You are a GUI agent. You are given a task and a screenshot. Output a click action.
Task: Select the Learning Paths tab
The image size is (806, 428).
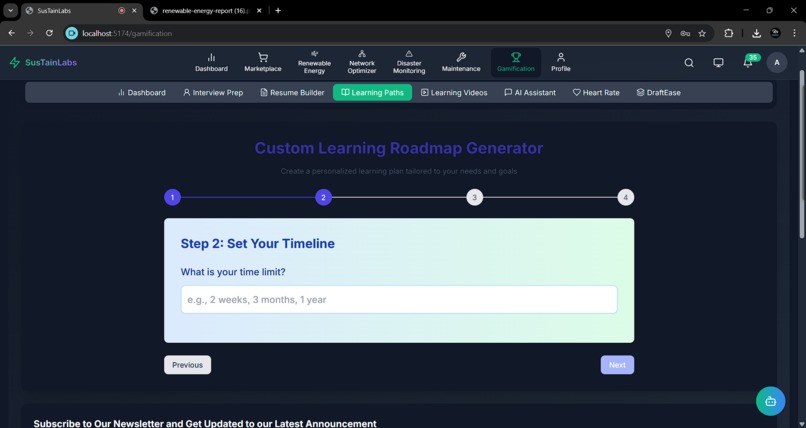point(372,92)
